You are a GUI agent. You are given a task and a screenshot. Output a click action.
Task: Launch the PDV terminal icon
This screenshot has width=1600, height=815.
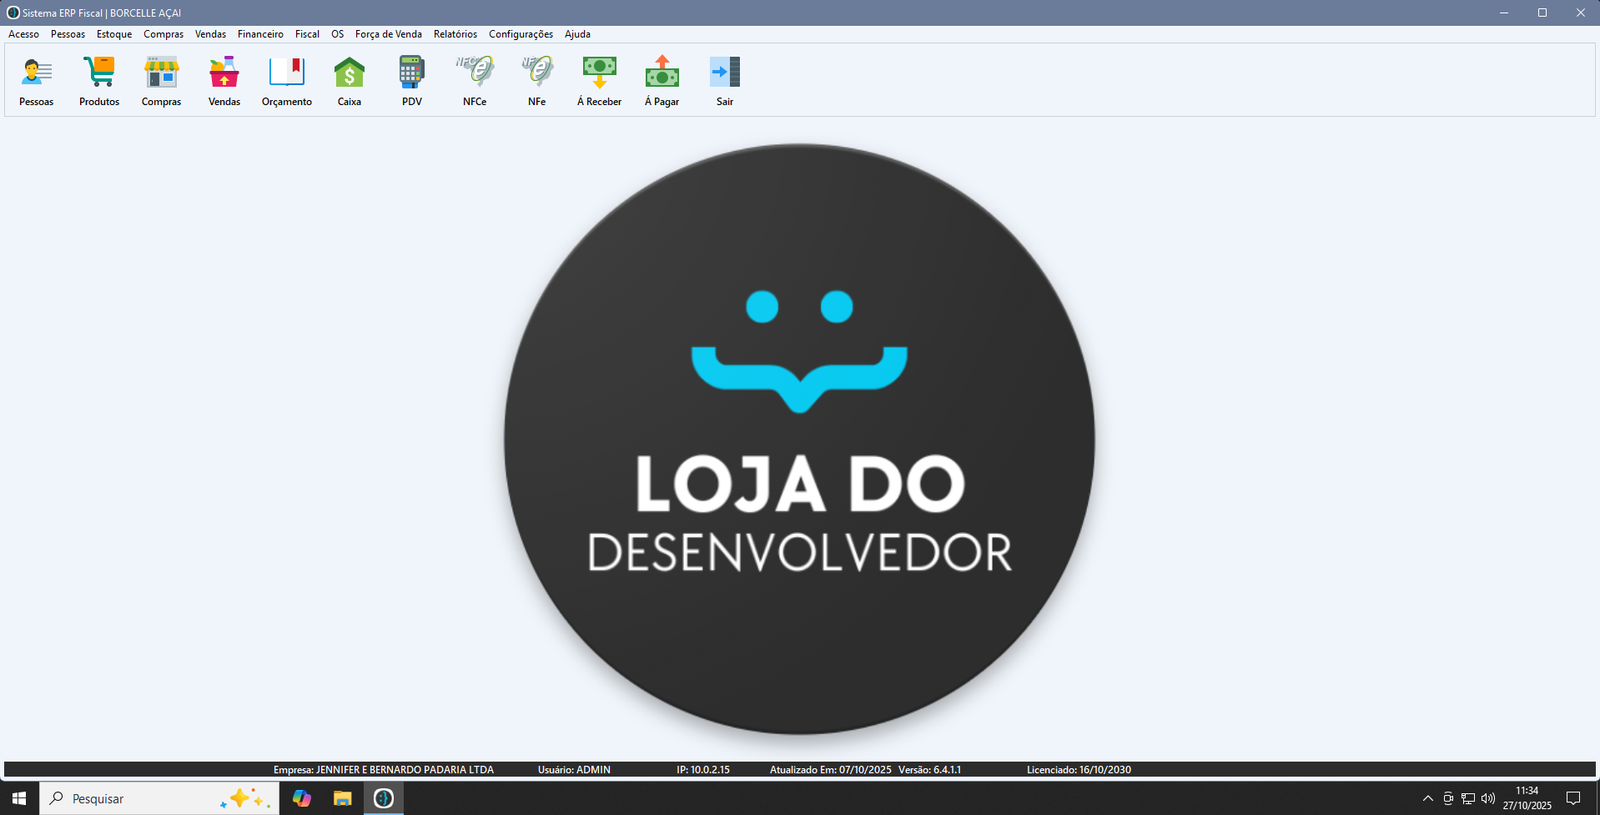[412, 73]
